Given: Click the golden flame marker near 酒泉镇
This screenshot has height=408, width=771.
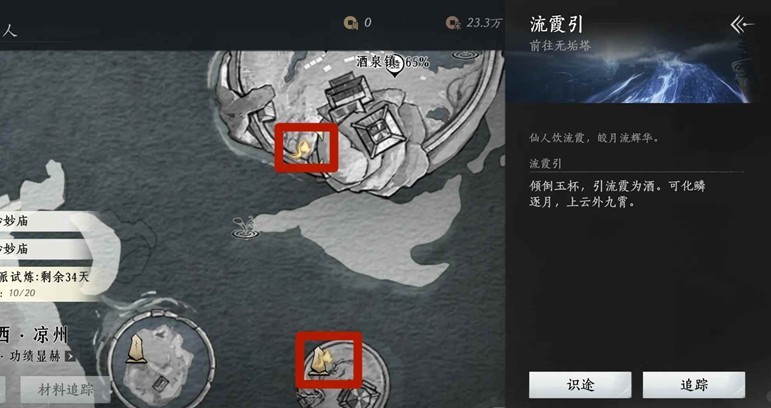Looking at the screenshot, I should [300, 148].
